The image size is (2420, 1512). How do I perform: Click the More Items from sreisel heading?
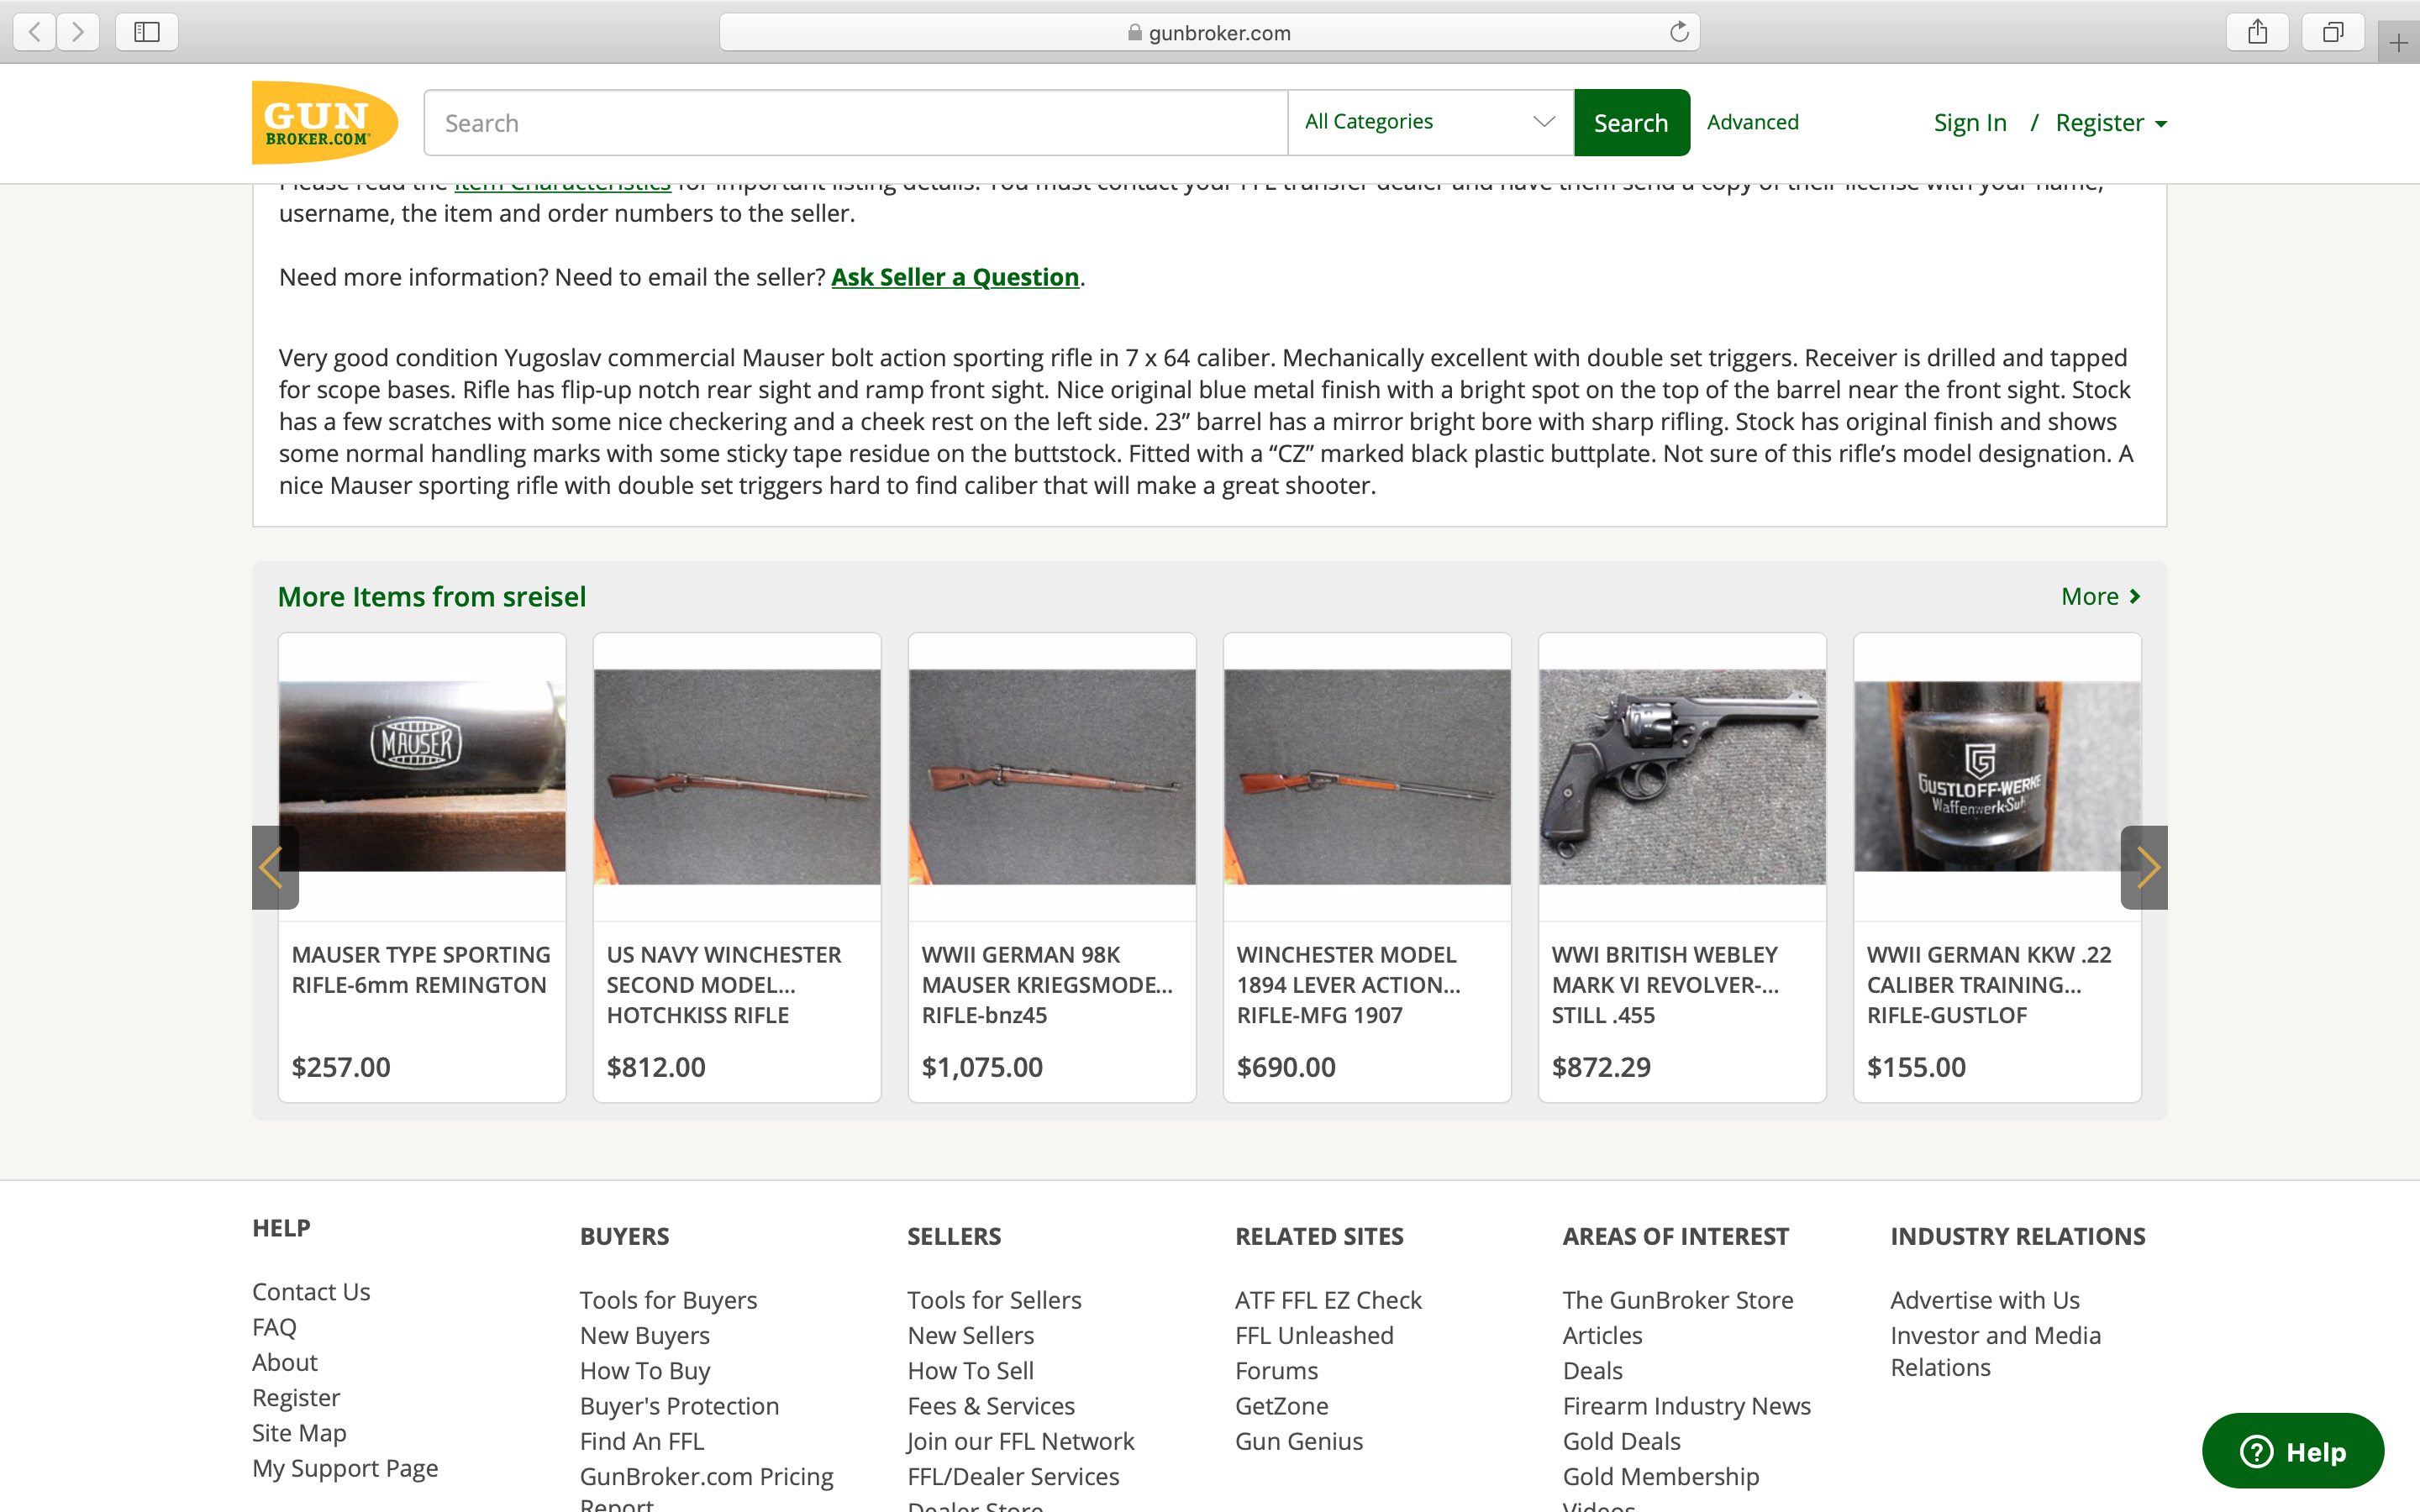tap(432, 596)
